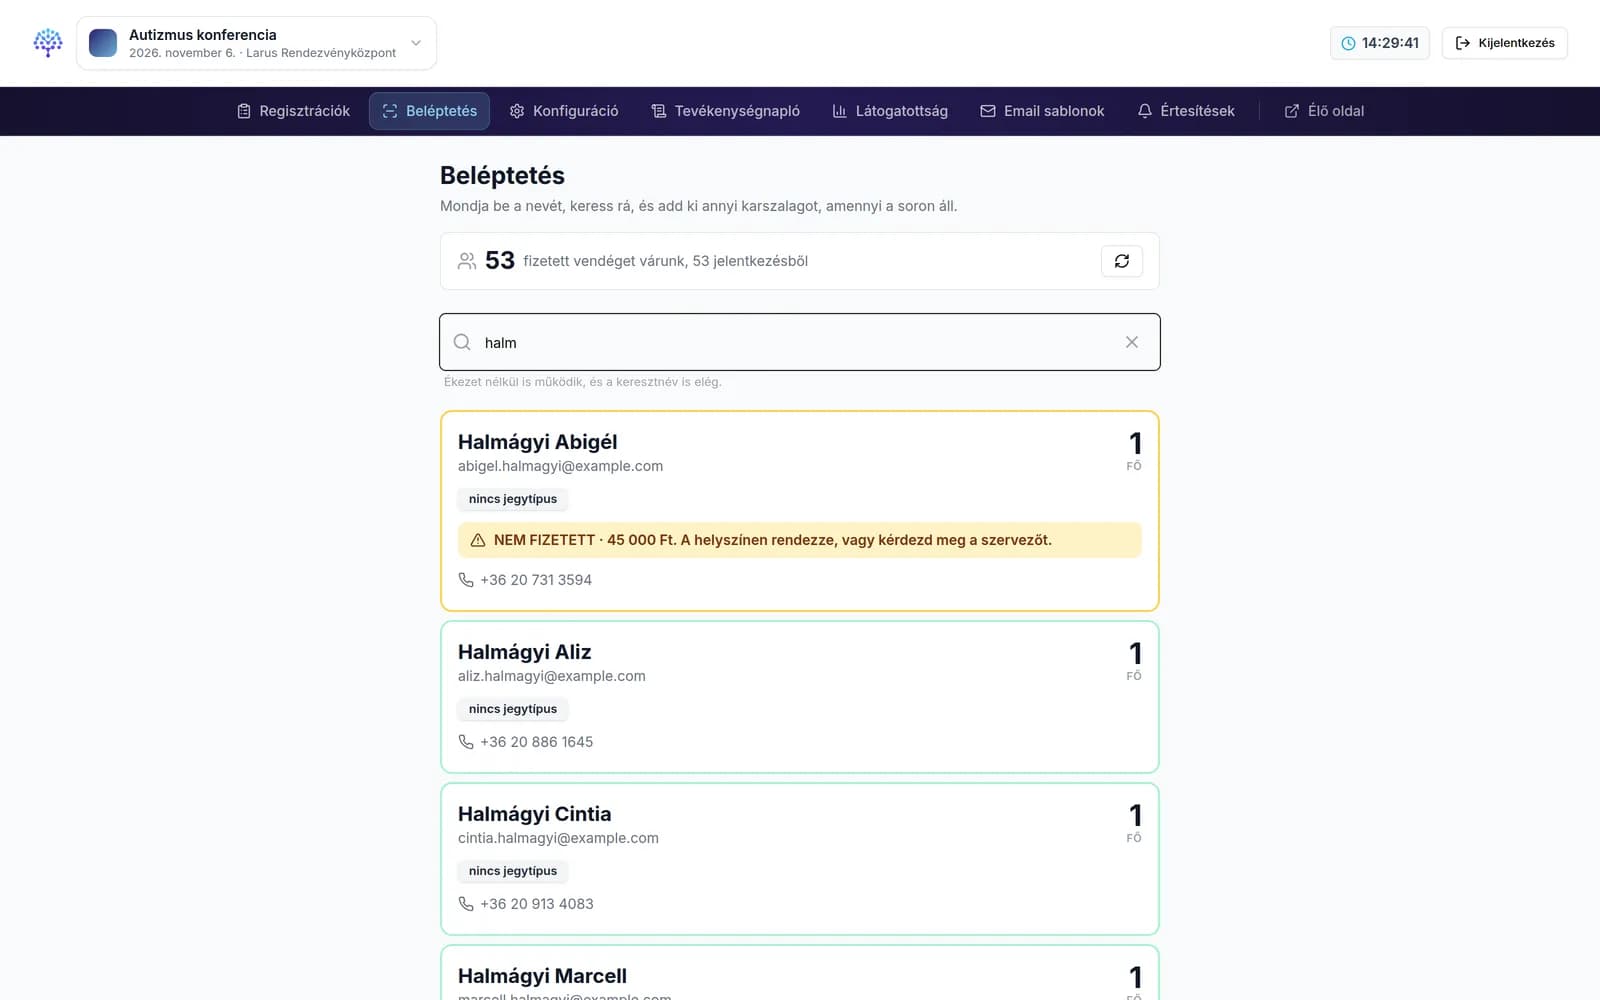Click the NEM FIZETETT warning banner
Image resolution: width=1600 pixels, height=1000 pixels.
pyautogui.click(x=800, y=540)
